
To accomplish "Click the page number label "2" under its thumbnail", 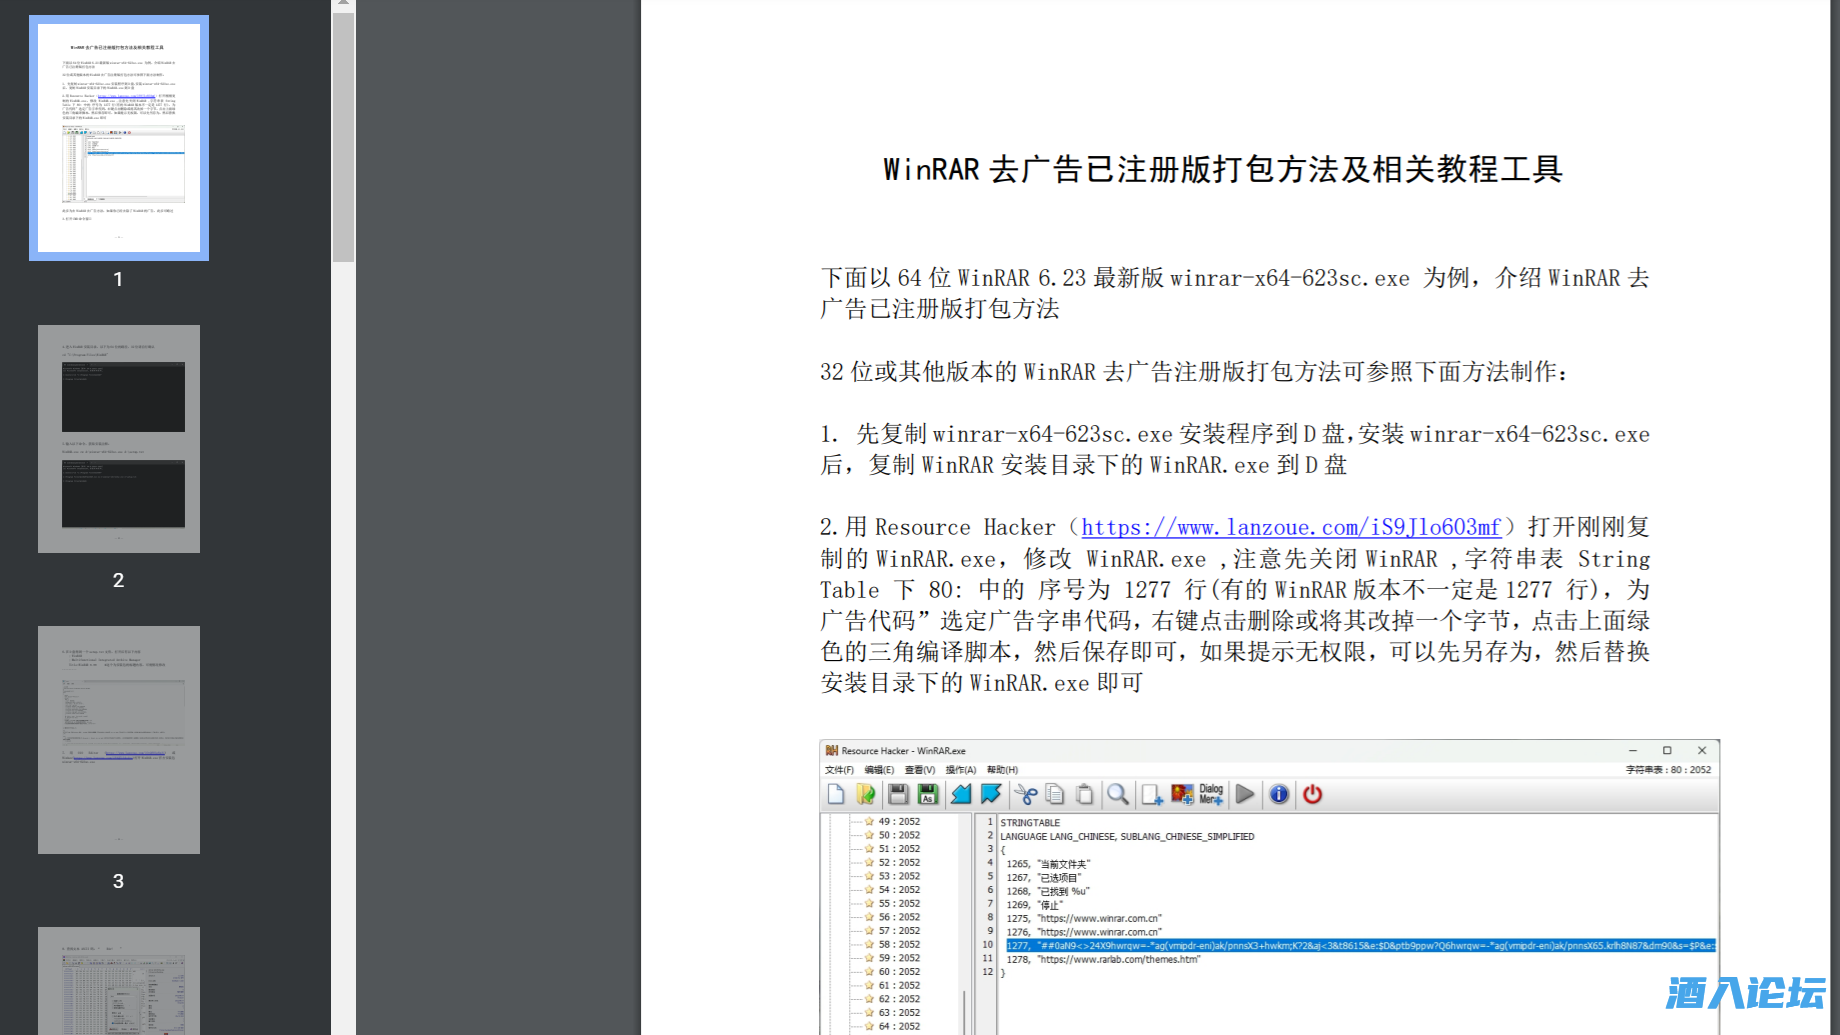I will pyautogui.click(x=118, y=580).
